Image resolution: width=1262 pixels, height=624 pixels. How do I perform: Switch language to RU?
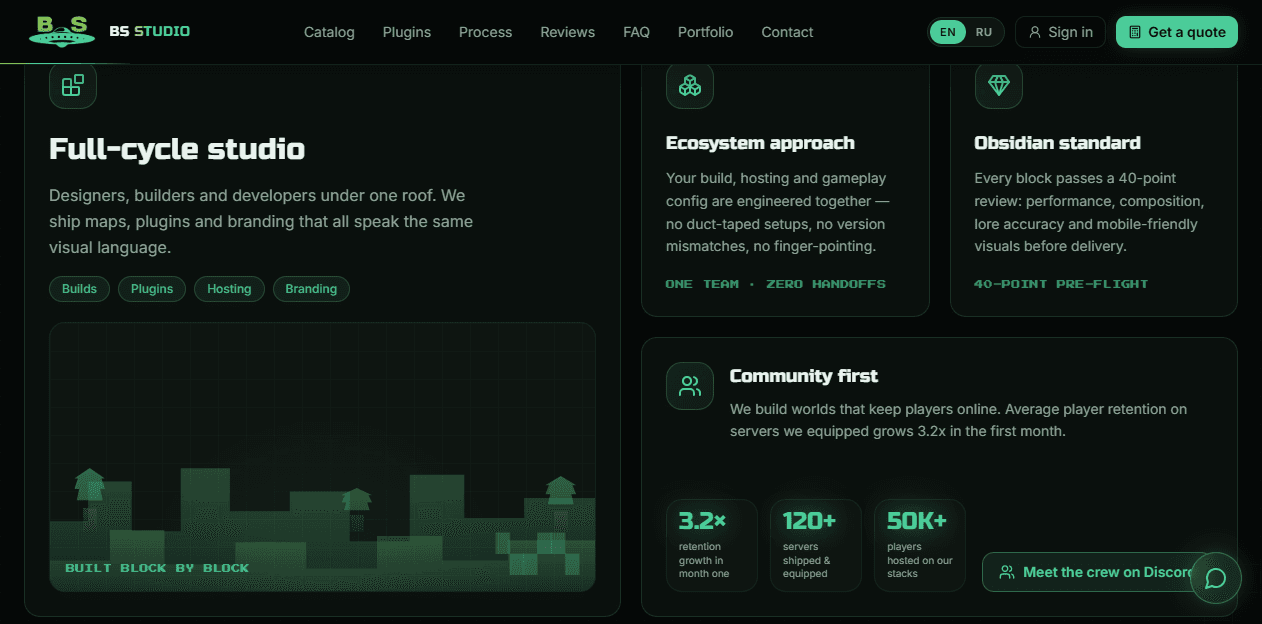tap(984, 32)
